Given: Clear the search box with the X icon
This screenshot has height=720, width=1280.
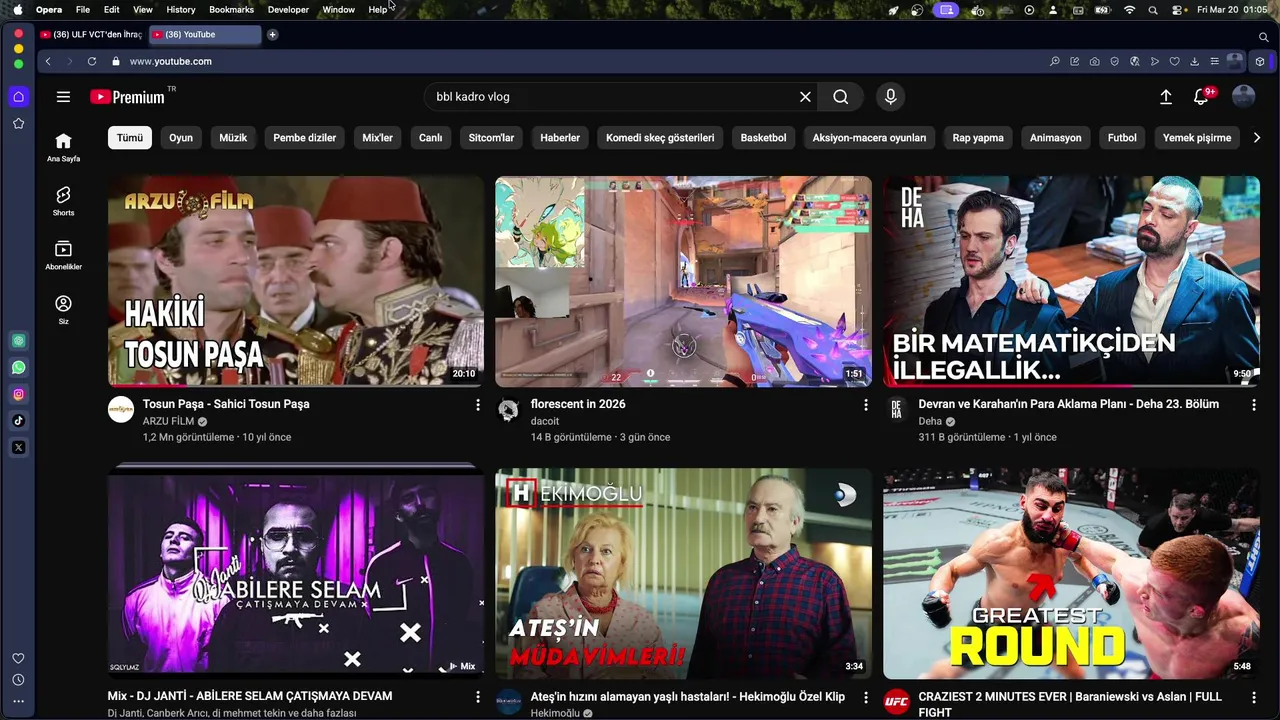Looking at the screenshot, I should click(x=805, y=97).
